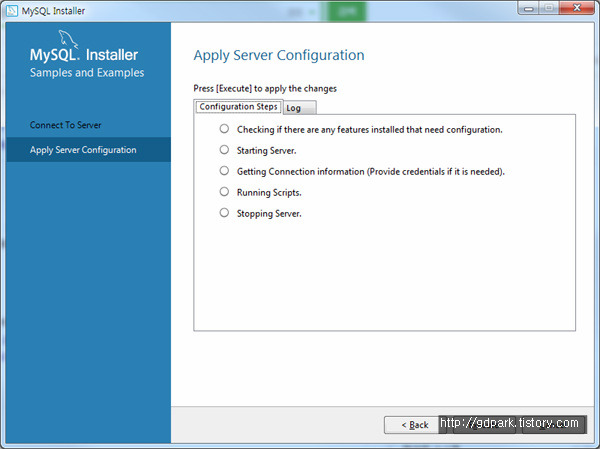
Task: Click the Back button
Action: [x=414, y=425]
